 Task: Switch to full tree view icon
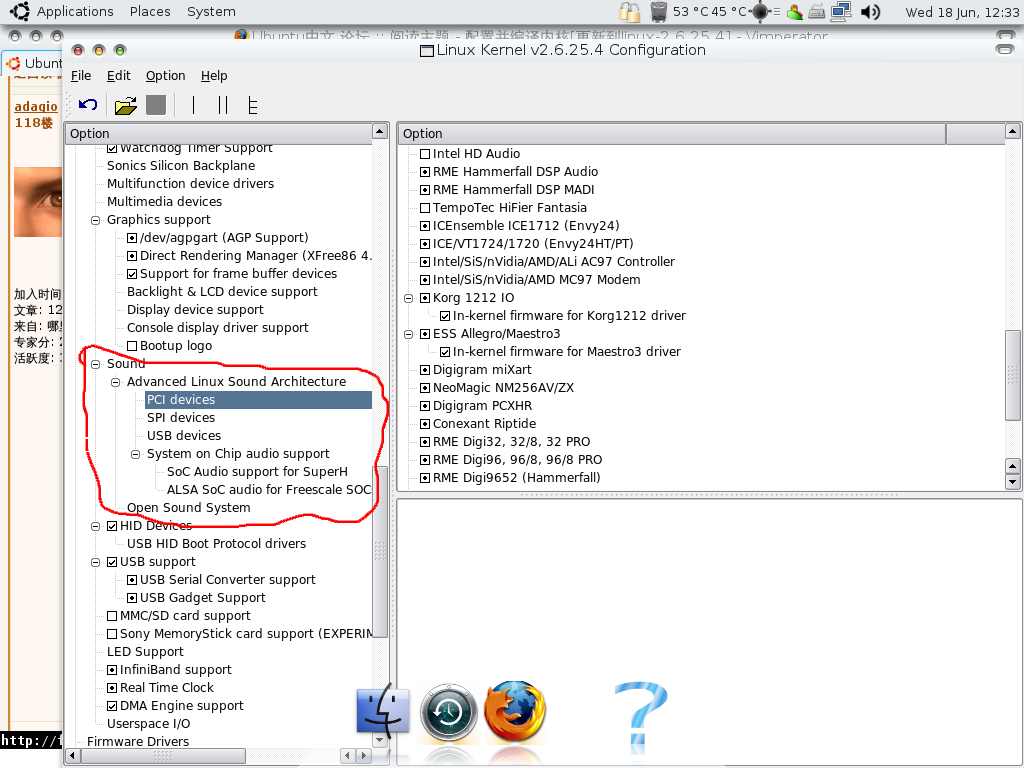[x=253, y=105]
